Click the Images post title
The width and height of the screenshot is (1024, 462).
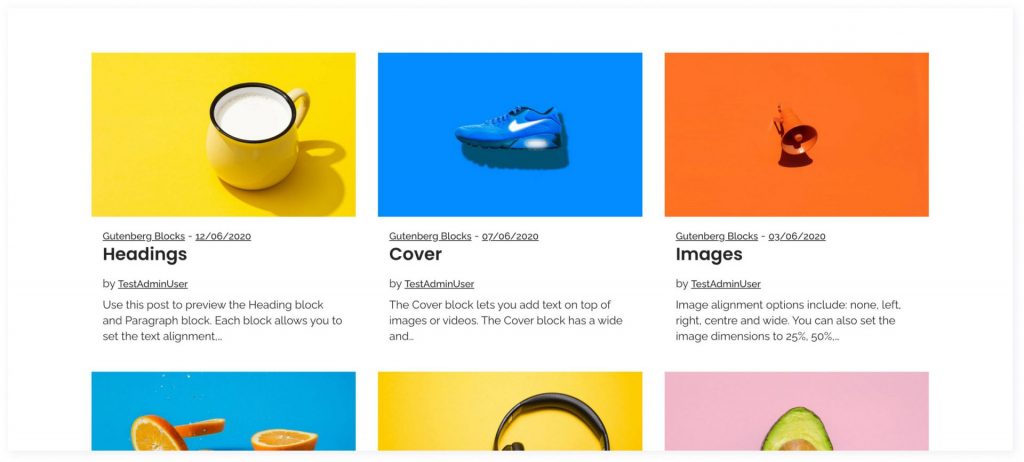[709, 254]
